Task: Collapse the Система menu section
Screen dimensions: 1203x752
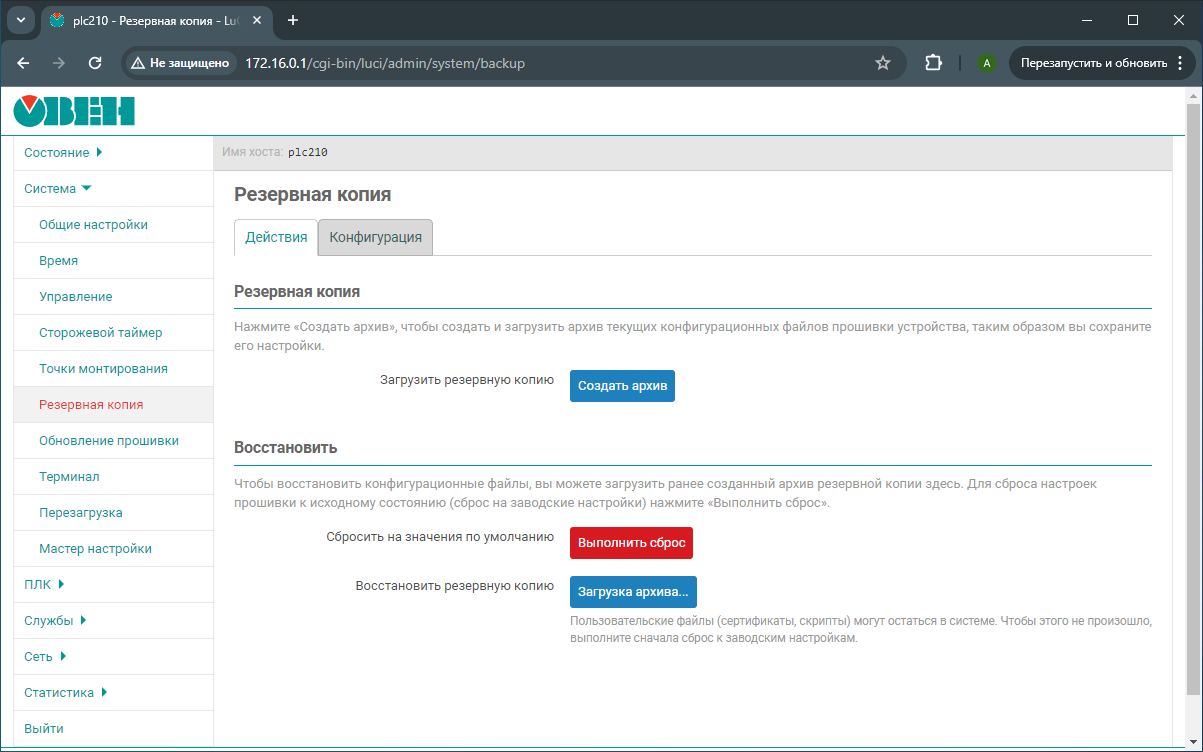Action: [x=57, y=189]
